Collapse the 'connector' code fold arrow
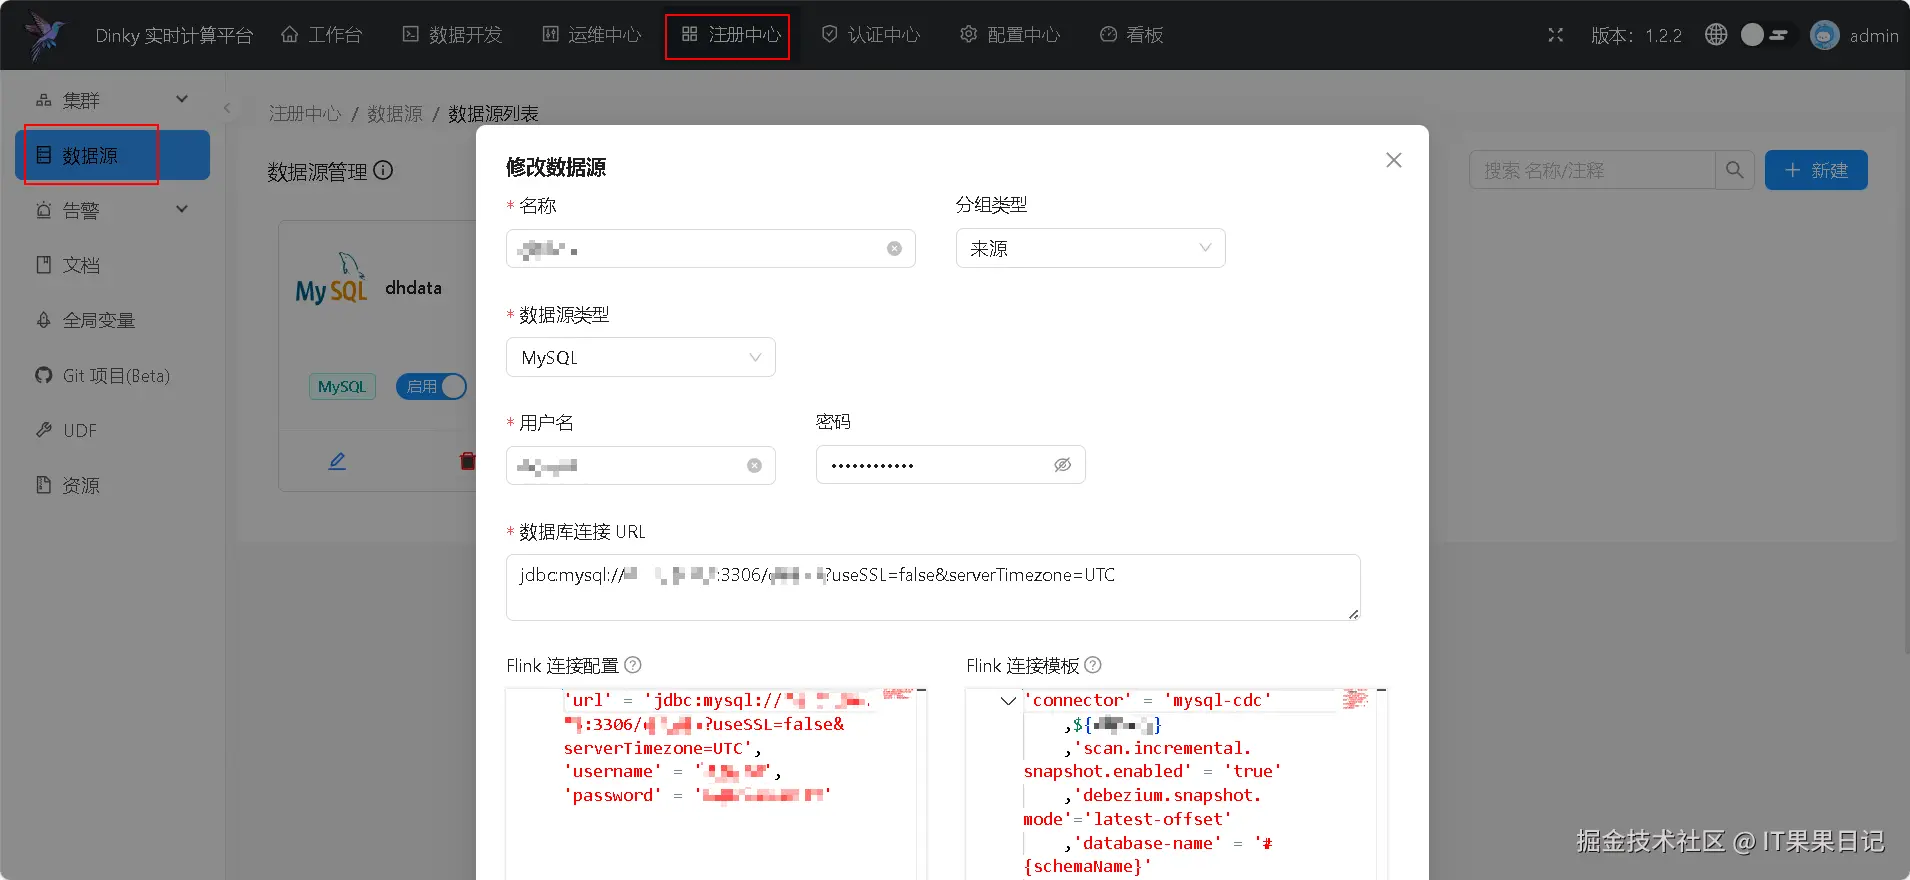This screenshot has width=1910, height=880. click(1008, 701)
